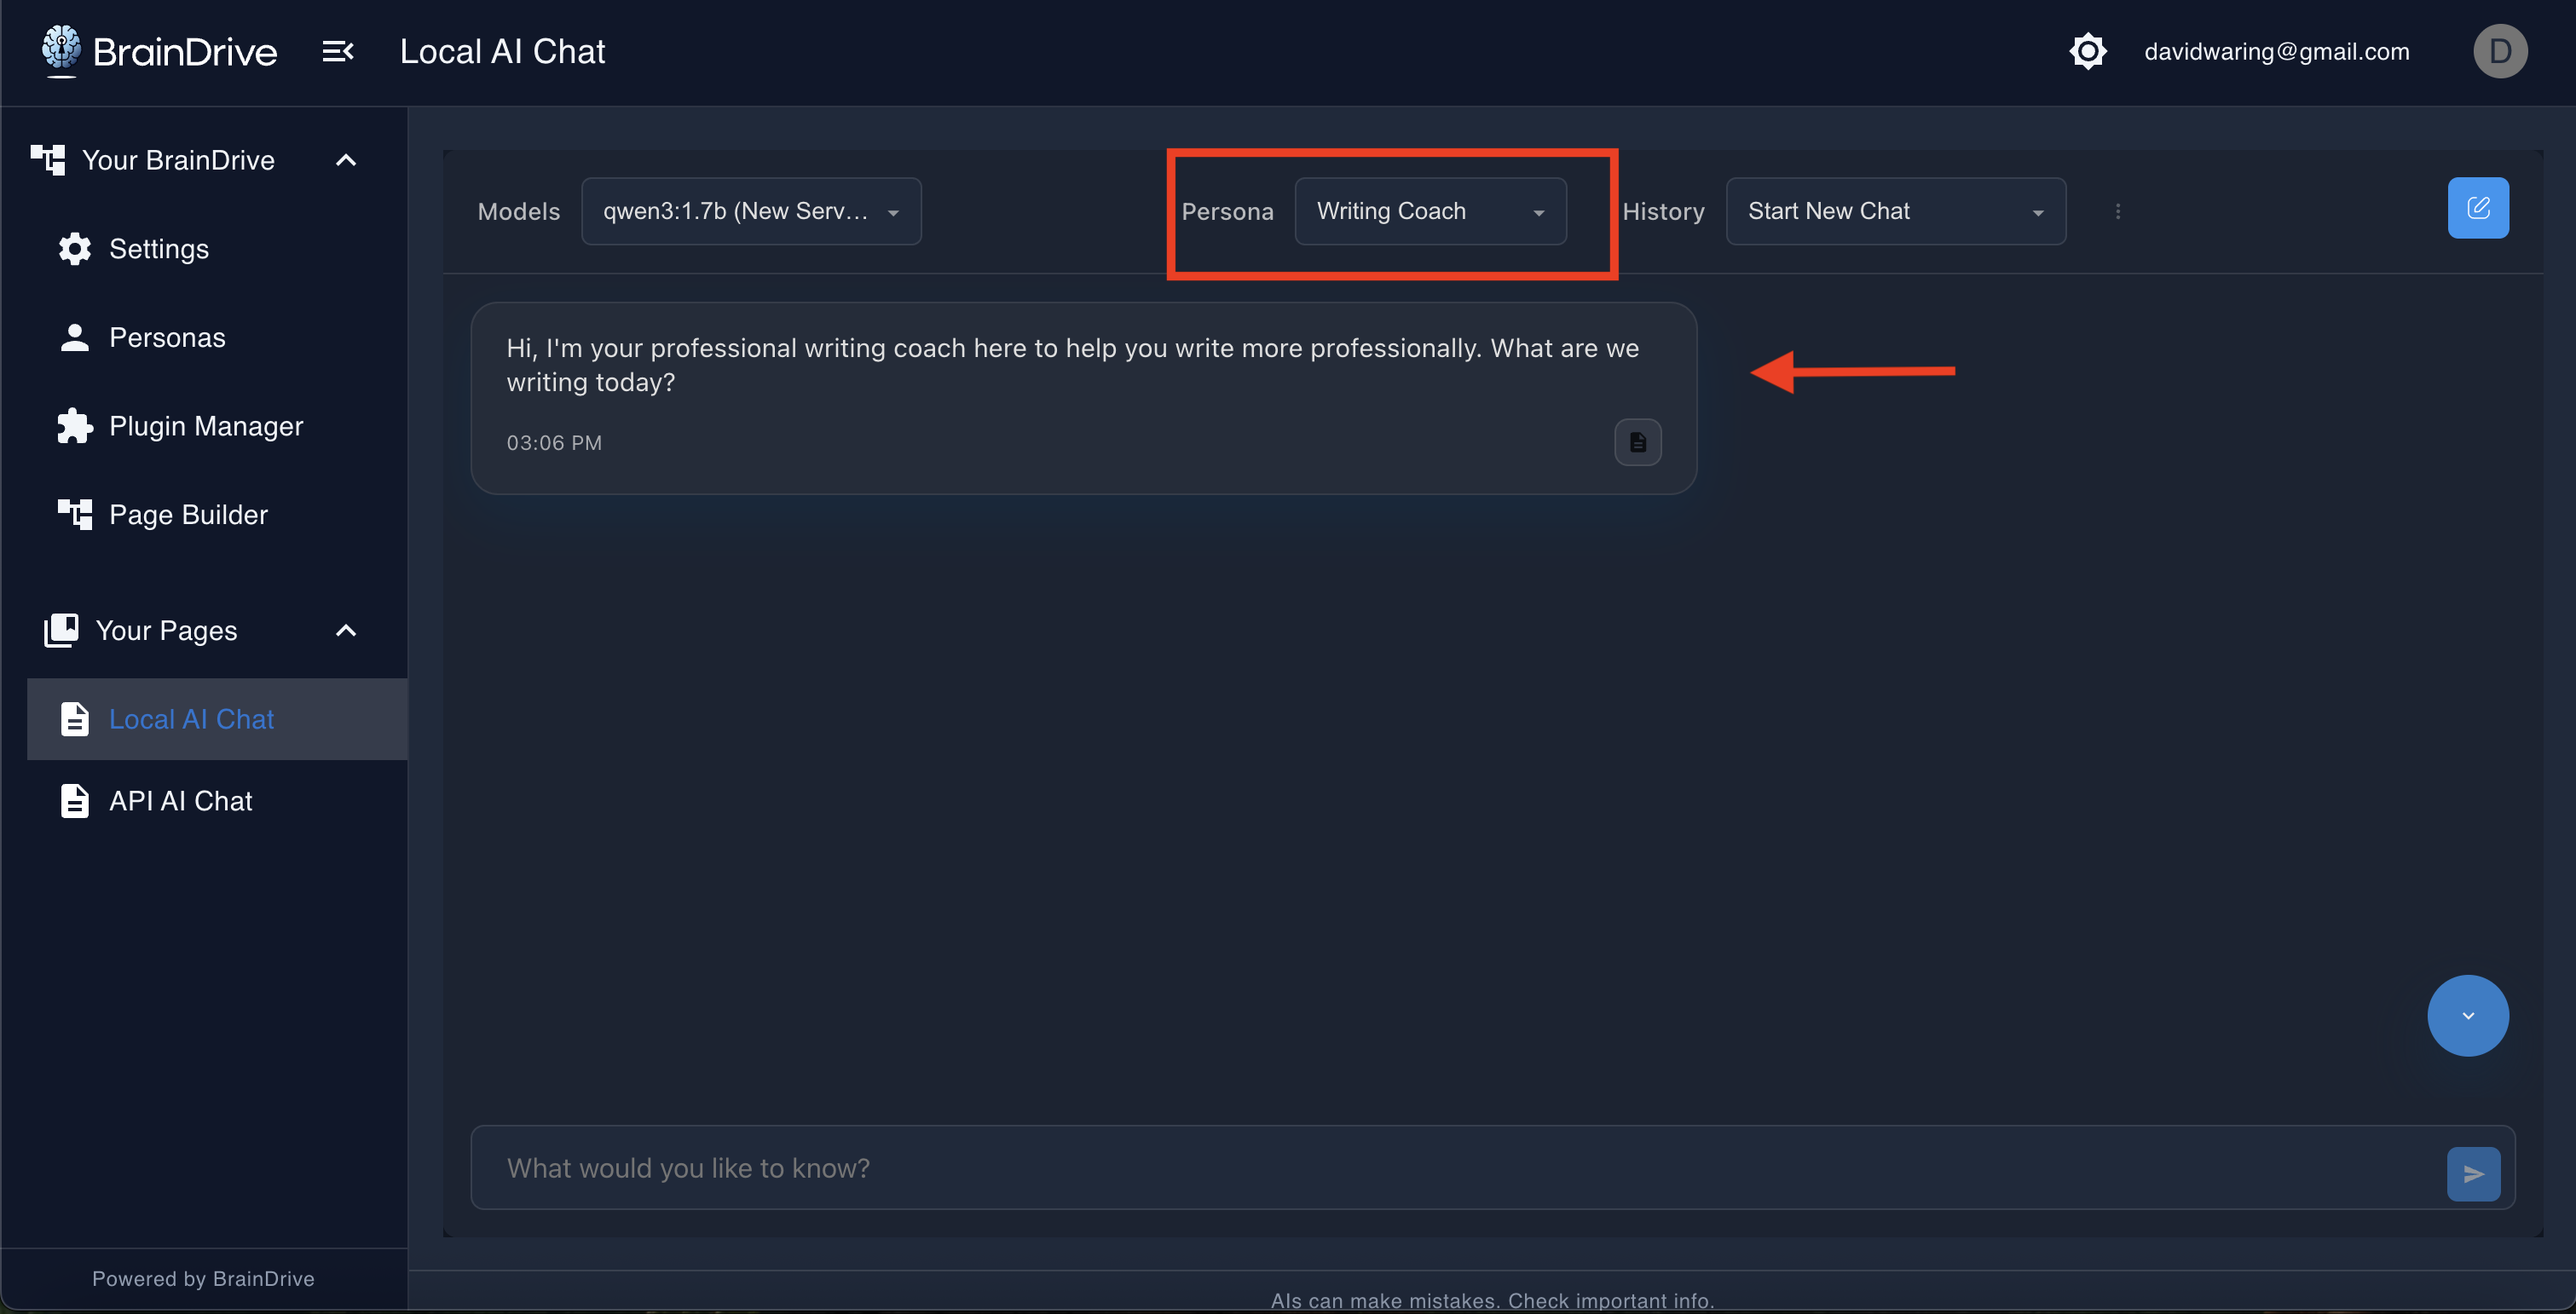Toggle the light/dark theme sun icon
Viewport: 2576px width, 1314px height.
coord(2087,51)
